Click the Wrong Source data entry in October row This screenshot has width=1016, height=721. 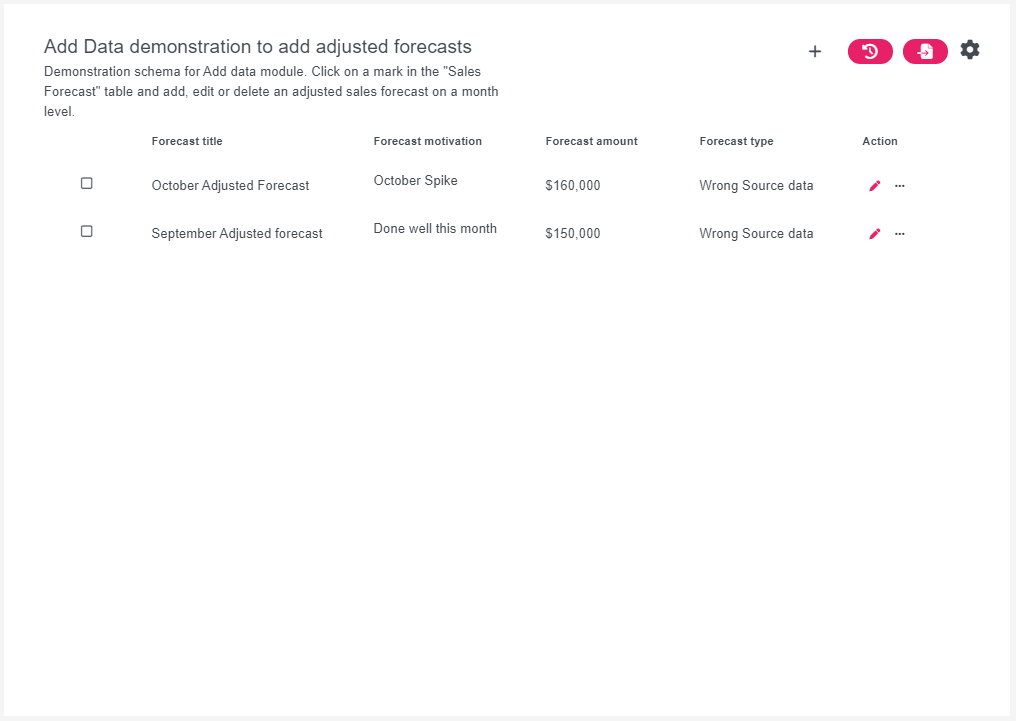point(756,185)
